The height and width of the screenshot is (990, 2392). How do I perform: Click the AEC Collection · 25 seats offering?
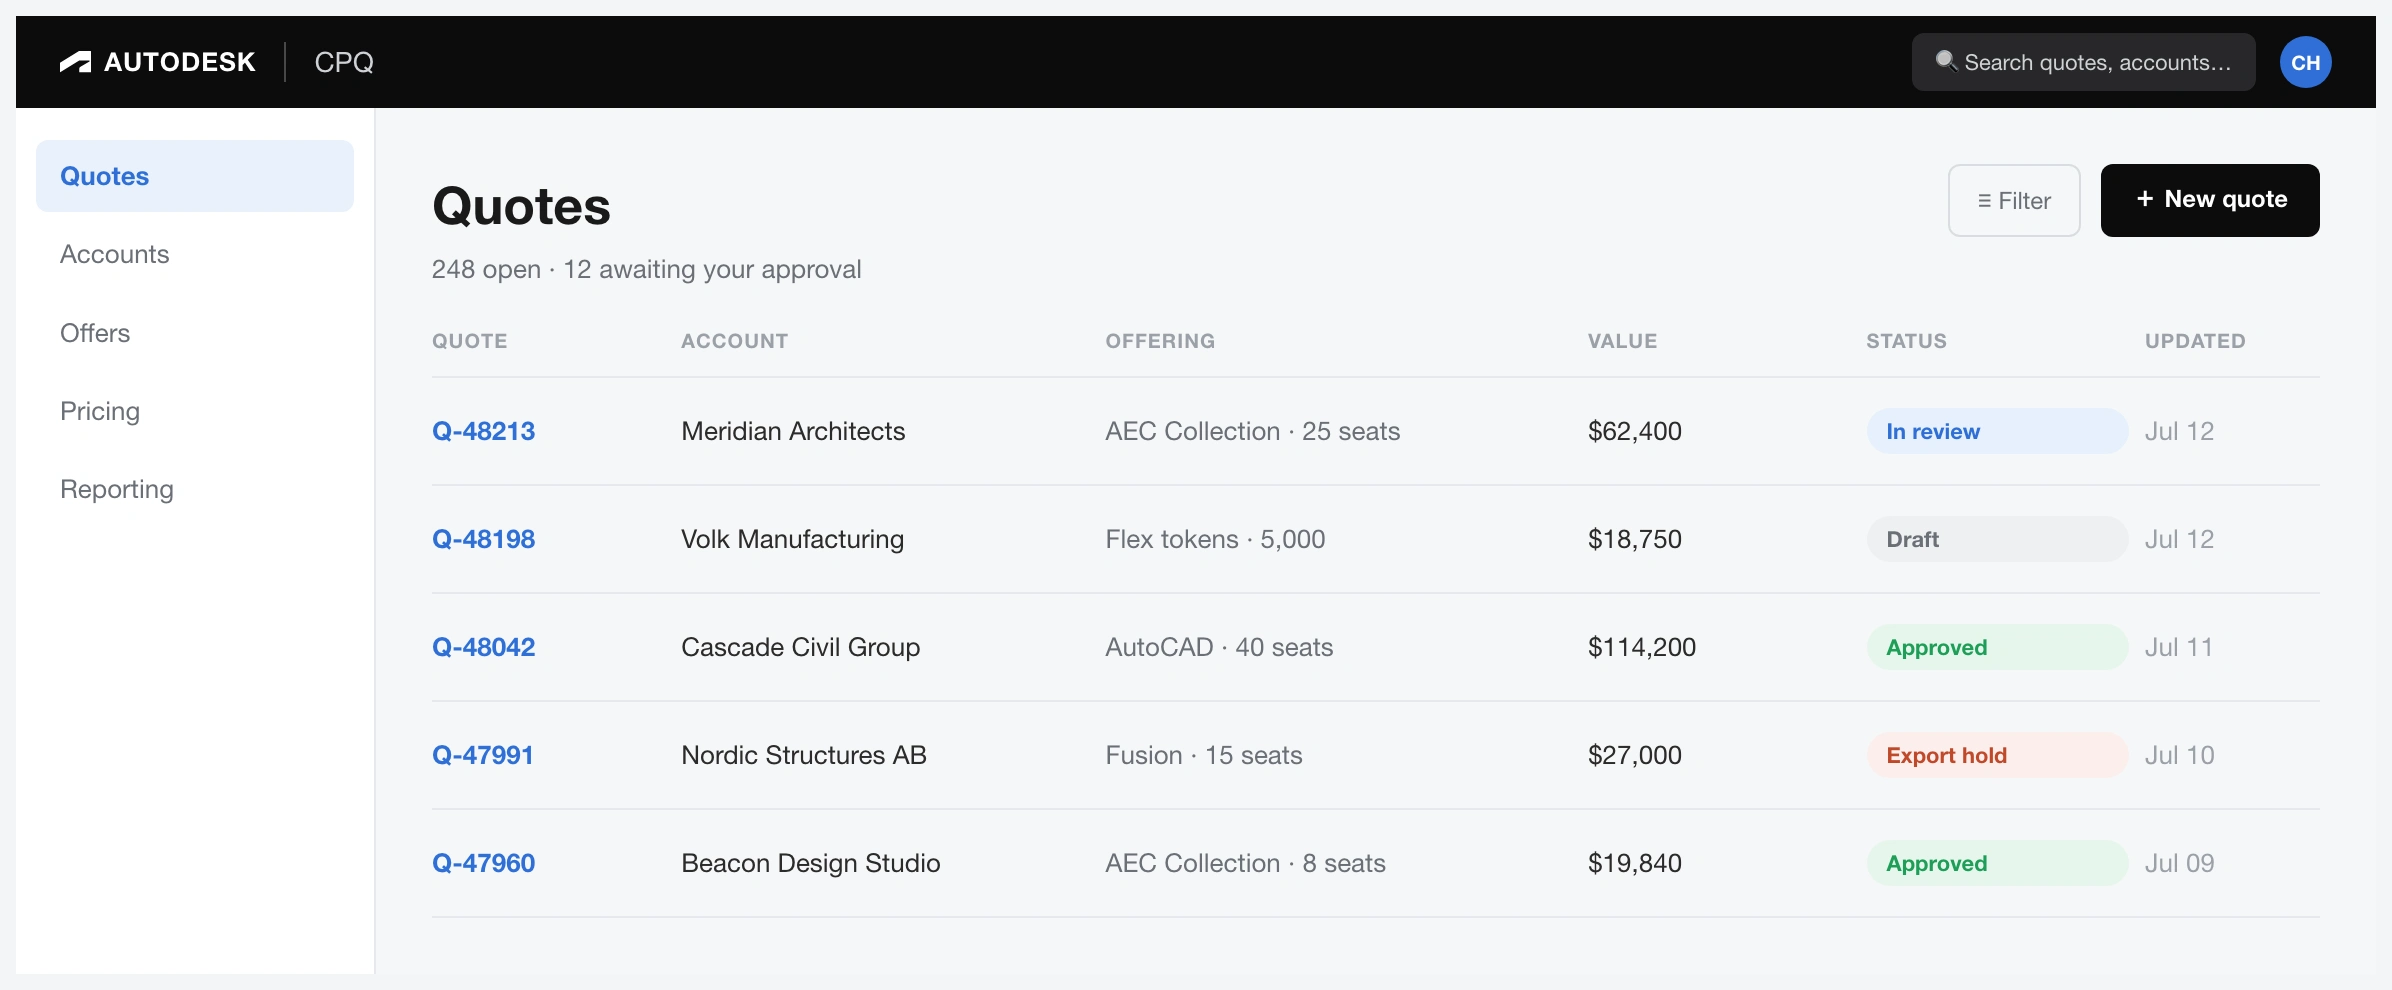1252,431
